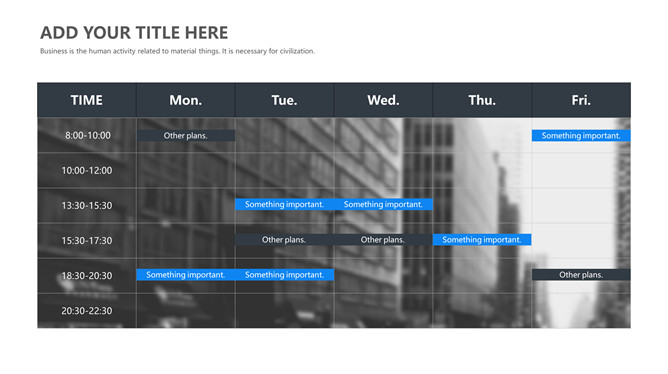
Task: Select the Tue. column header
Action: pos(285,100)
